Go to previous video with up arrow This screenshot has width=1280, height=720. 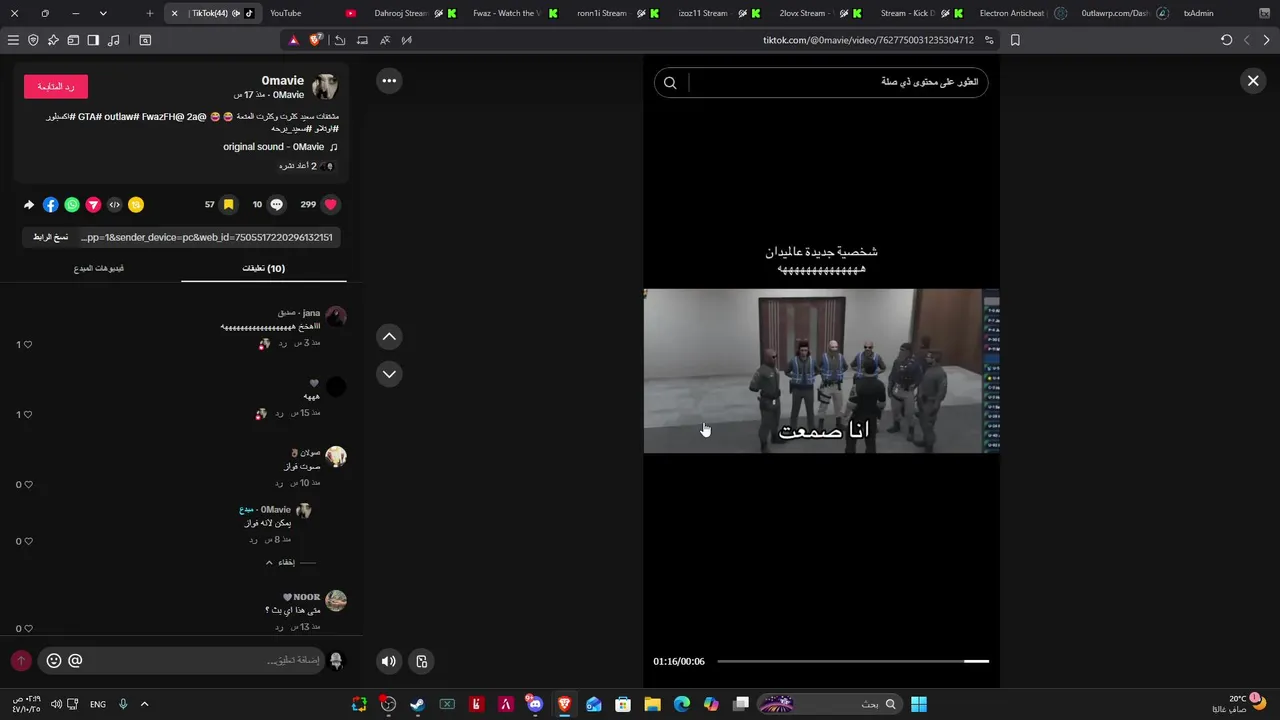click(x=389, y=337)
